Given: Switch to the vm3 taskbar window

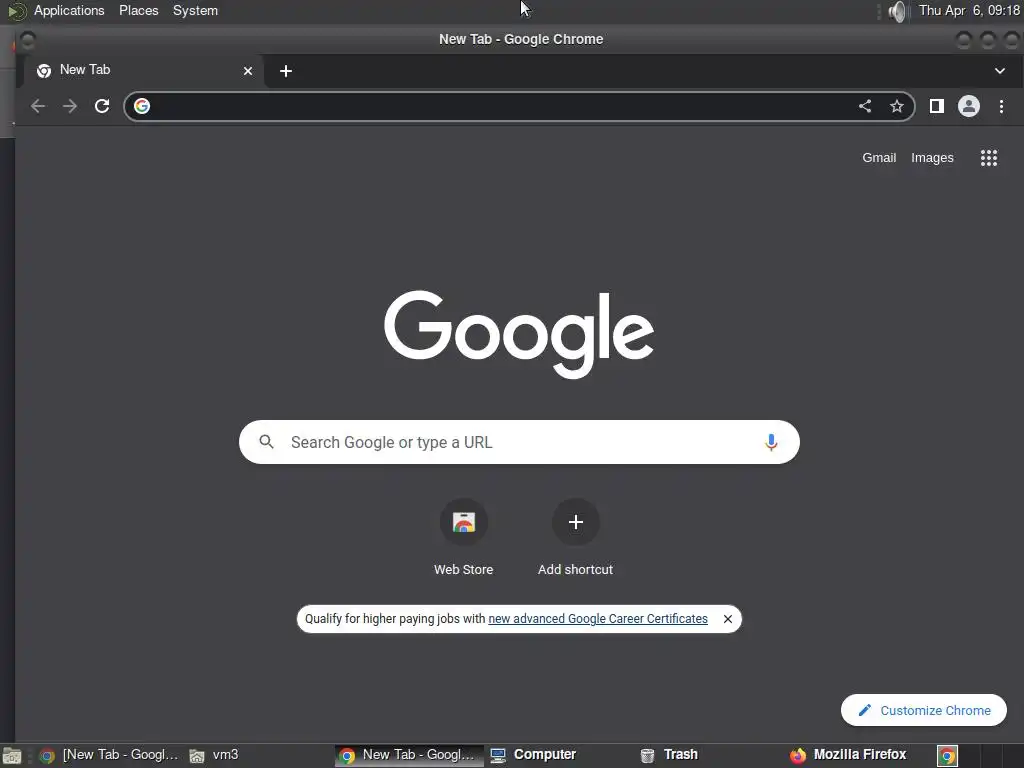Looking at the screenshot, I should 214,755.
